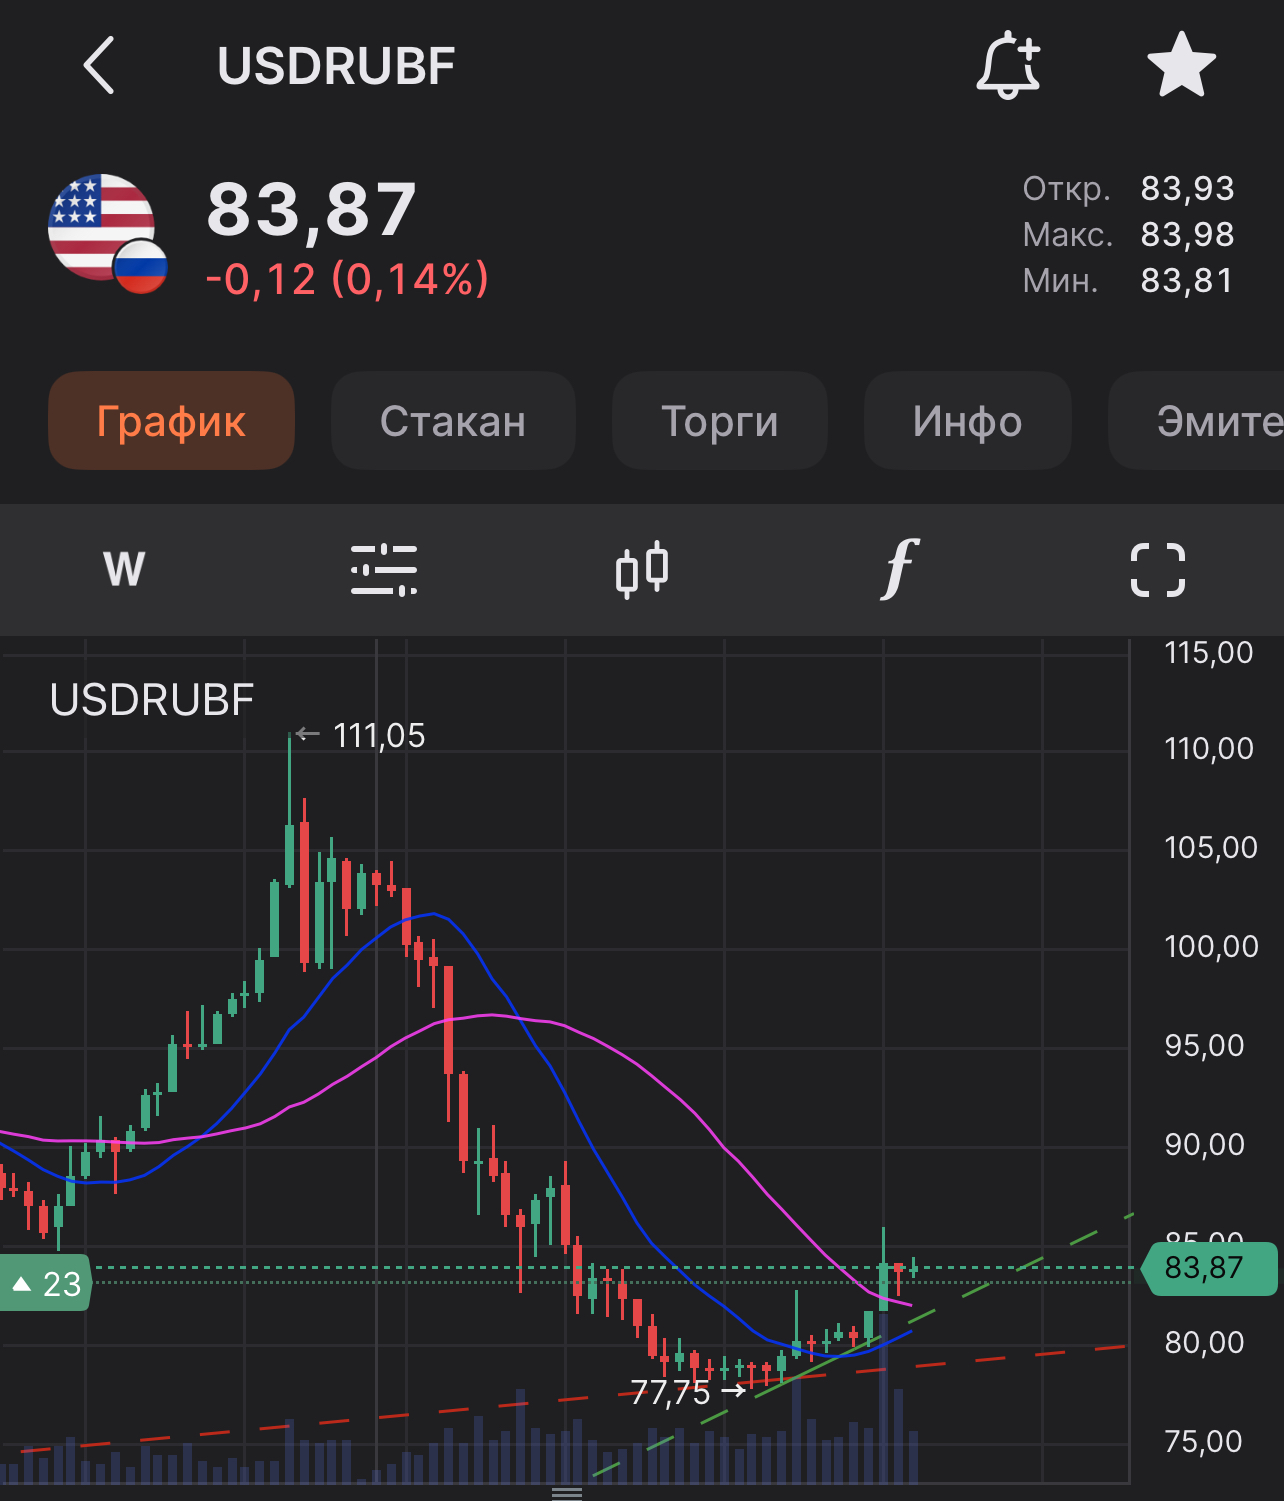
Task: Open the partially visible Эмитент tab
Action: (x=1200, y=421)
